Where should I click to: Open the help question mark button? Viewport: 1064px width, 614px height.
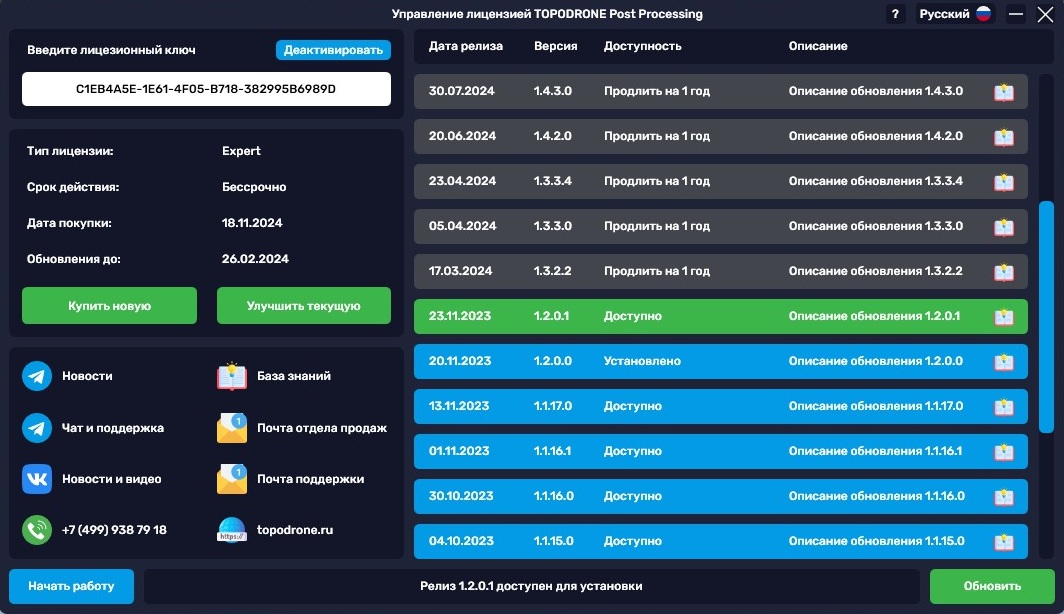pyautogui.click(x=895, y=14)
